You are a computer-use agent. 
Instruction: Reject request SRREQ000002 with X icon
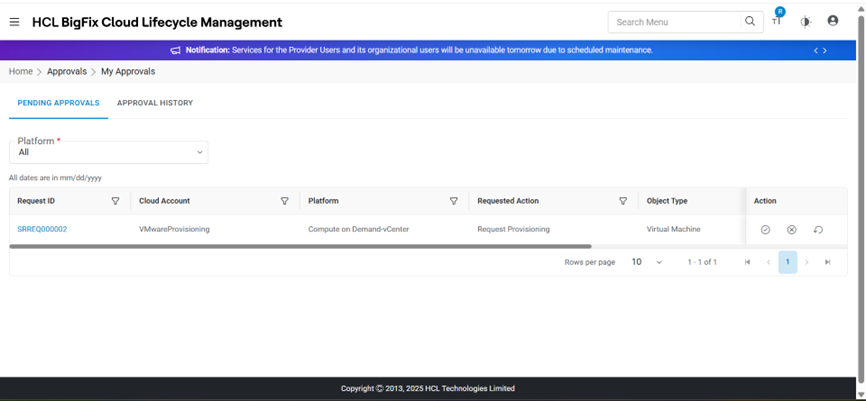(x=791, y=229)
